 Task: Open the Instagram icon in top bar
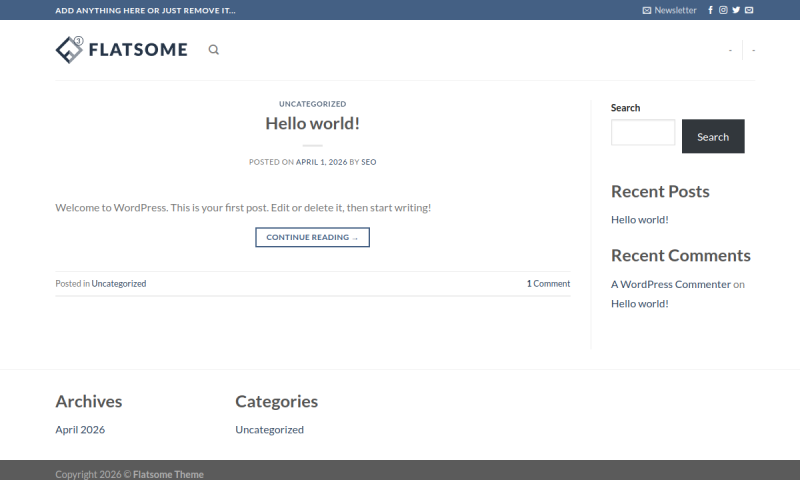(723, 10)
